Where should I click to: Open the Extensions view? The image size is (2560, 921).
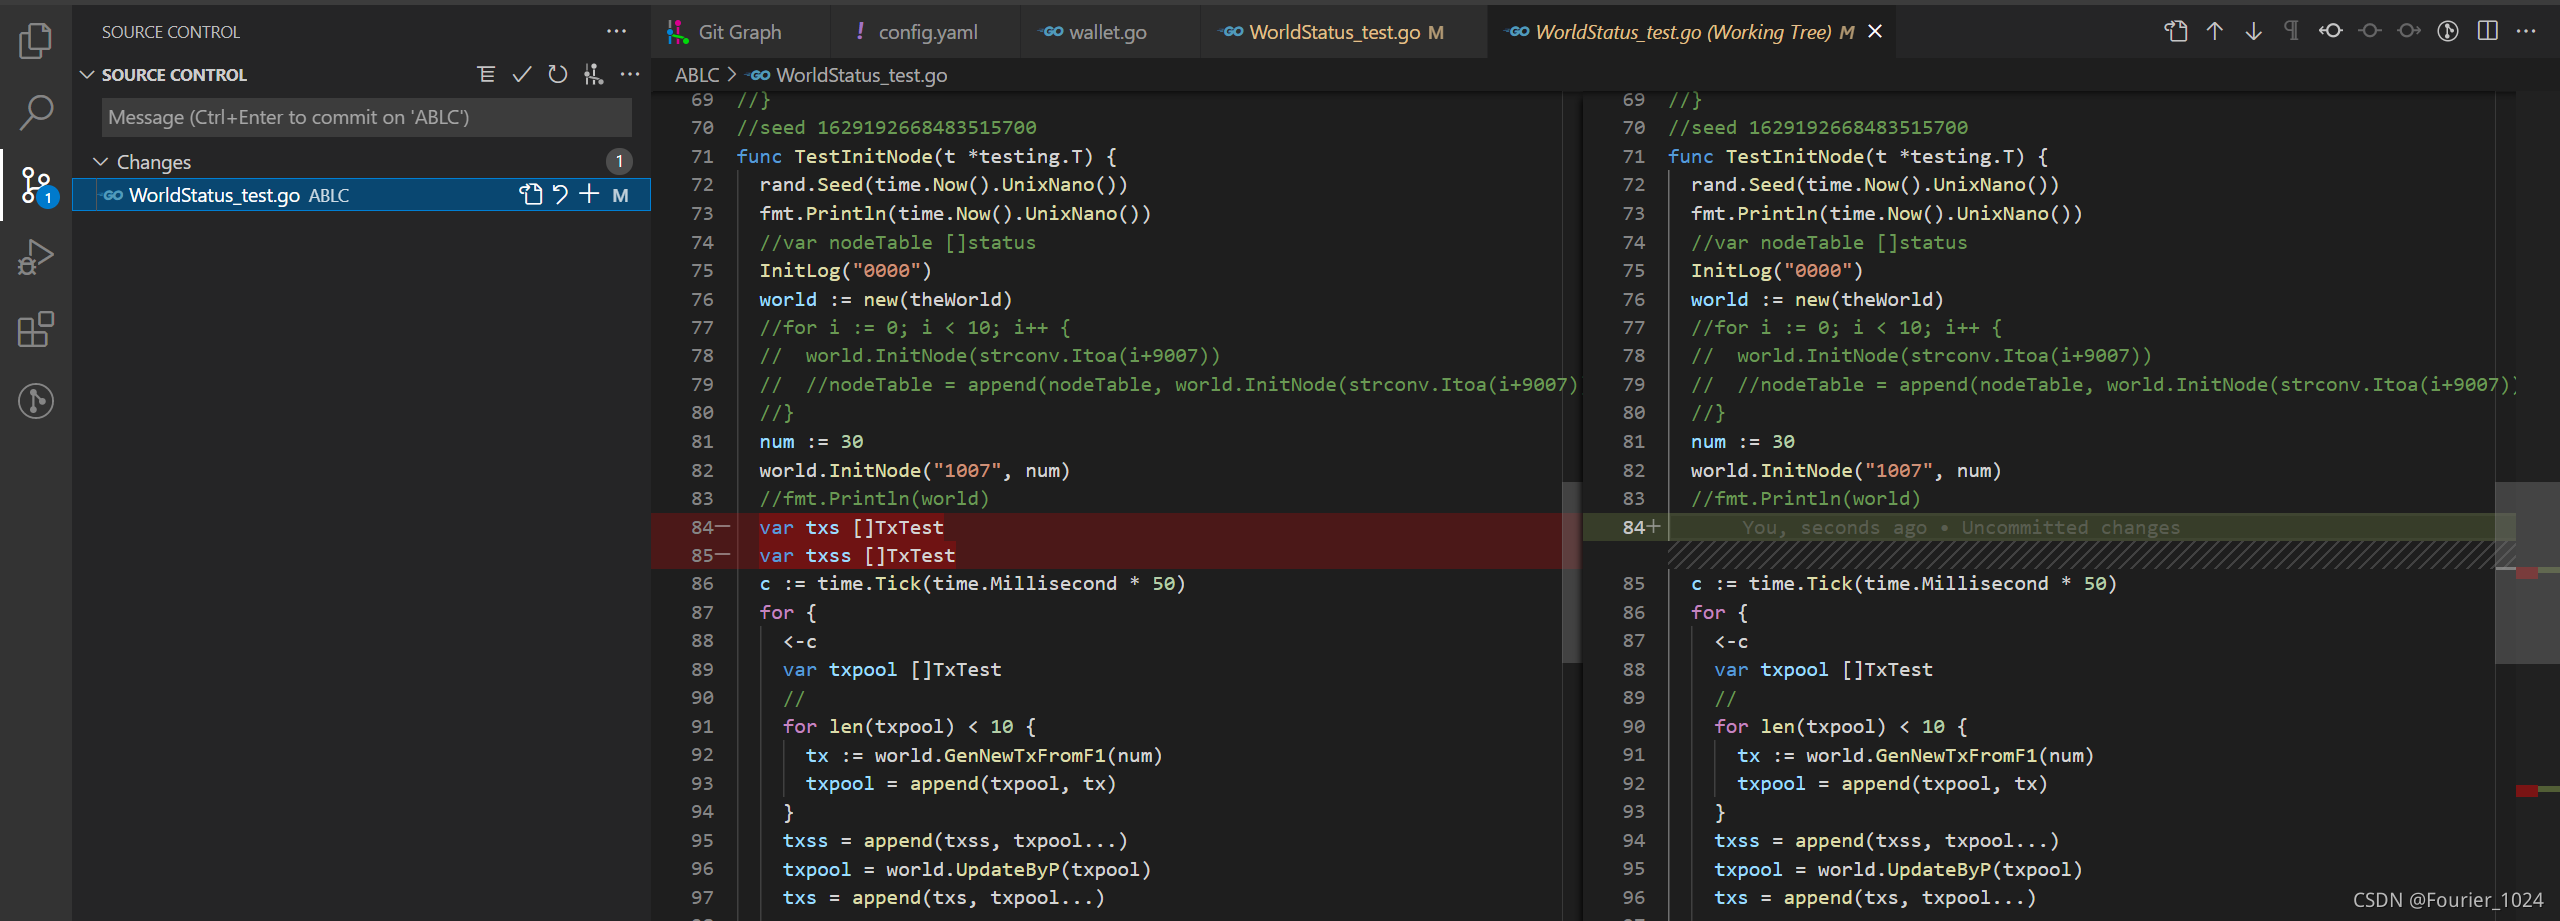tap(36, 329)
